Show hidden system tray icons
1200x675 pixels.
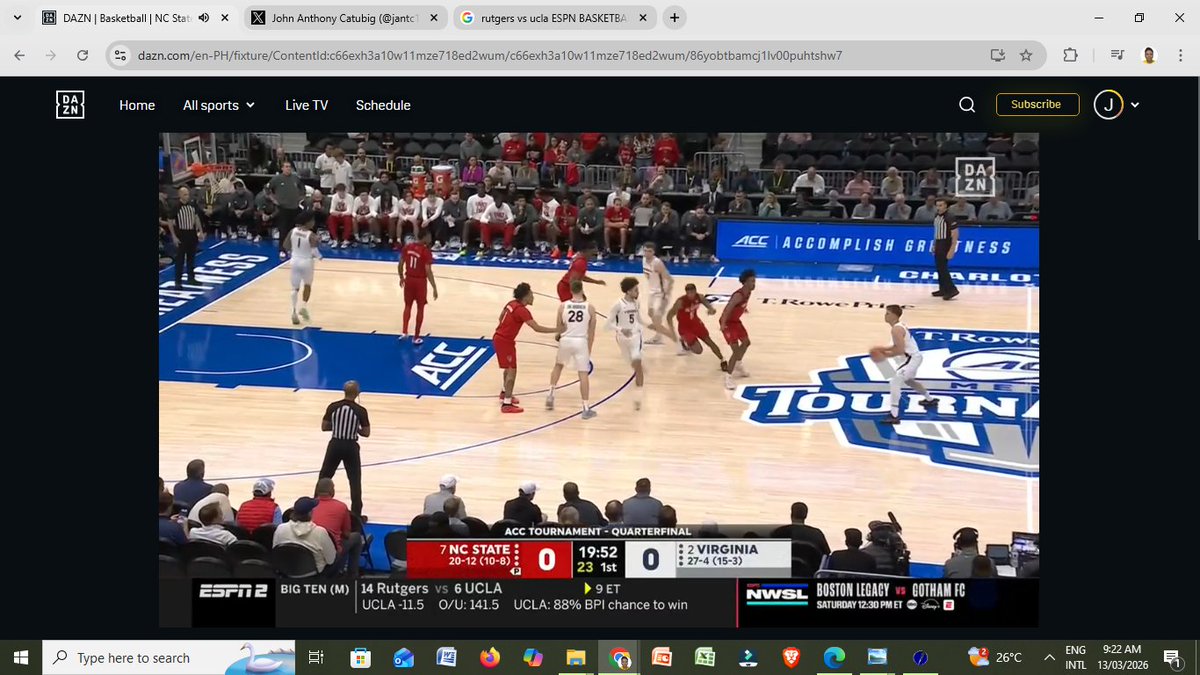click(x=1049, y=657)
